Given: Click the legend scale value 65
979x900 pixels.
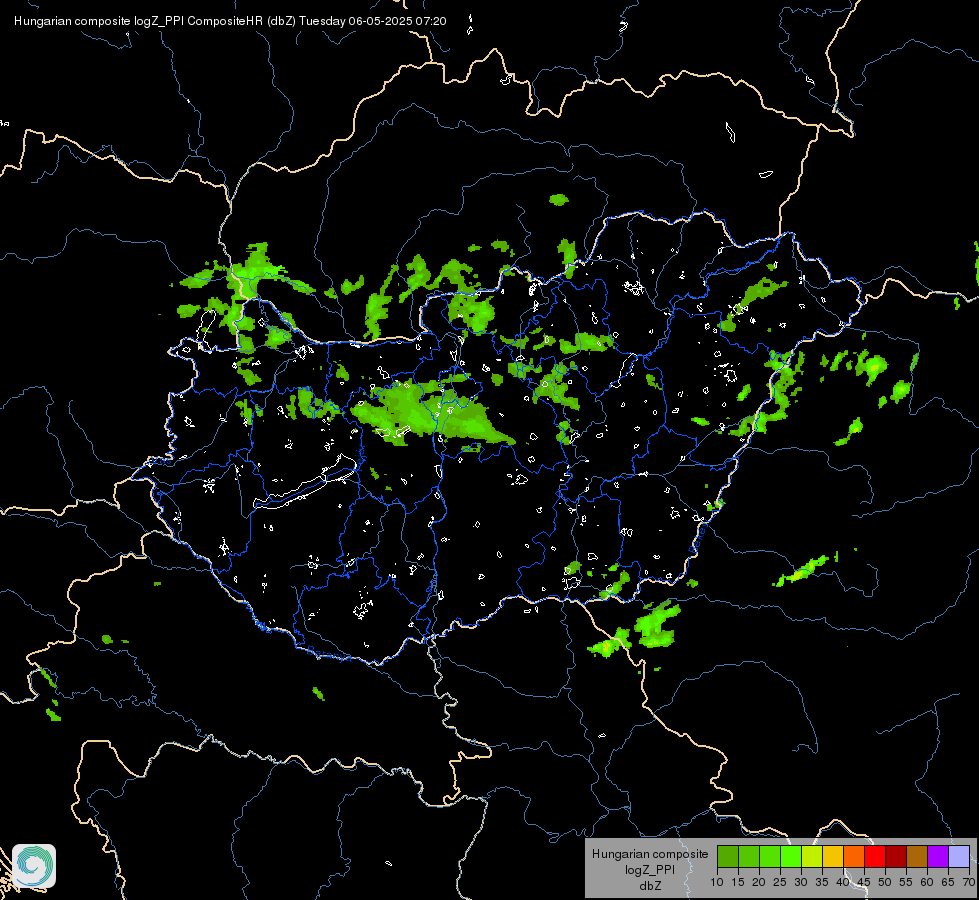Looking at the screenshot, I should [x=948, y=883].
